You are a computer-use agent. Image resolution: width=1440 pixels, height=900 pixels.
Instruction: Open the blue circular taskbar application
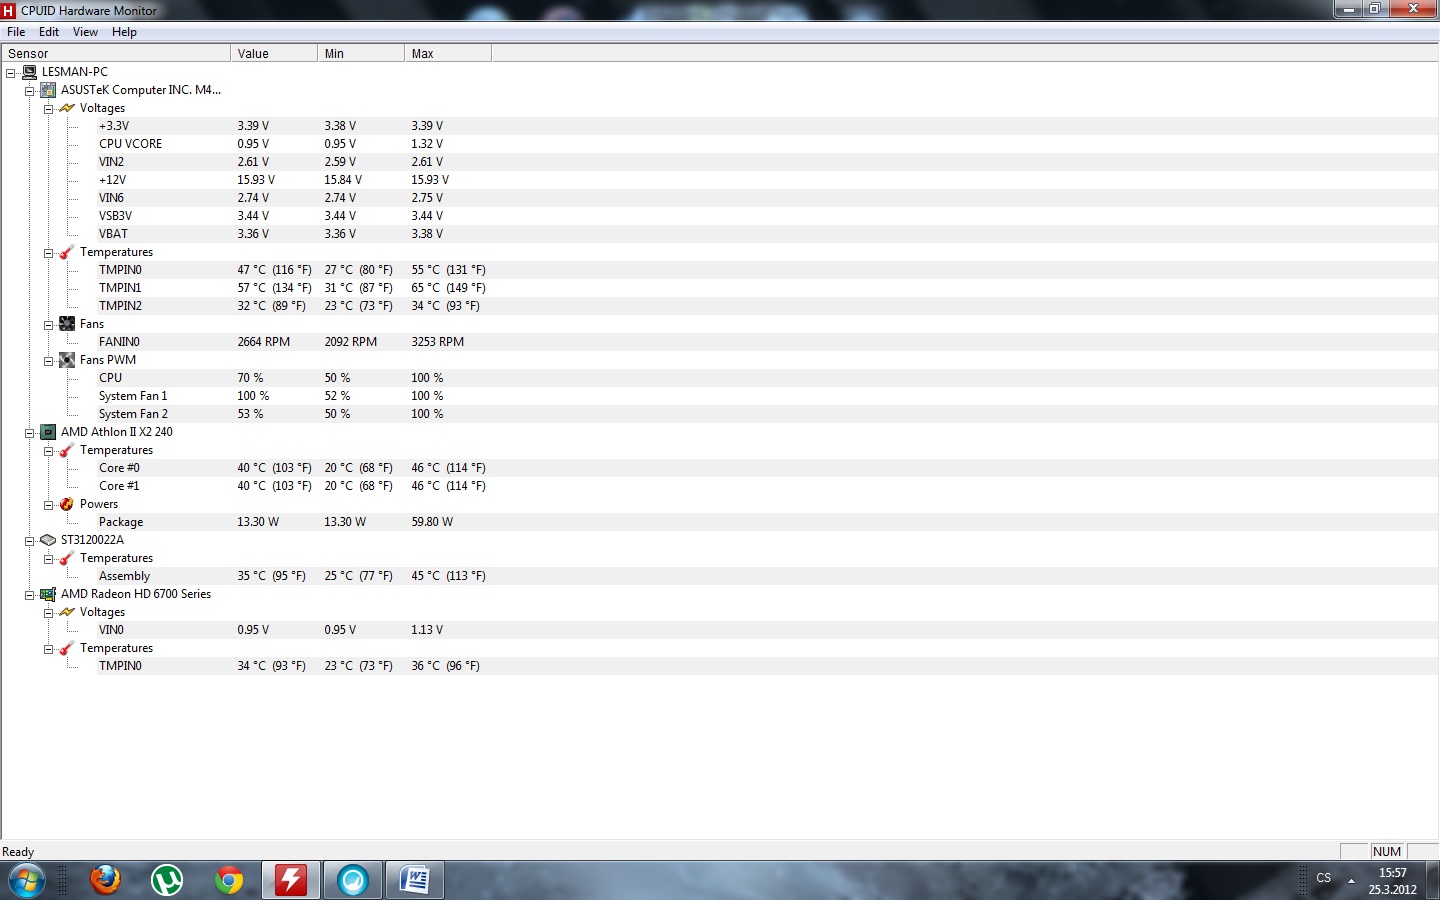[x=353, y=880]
